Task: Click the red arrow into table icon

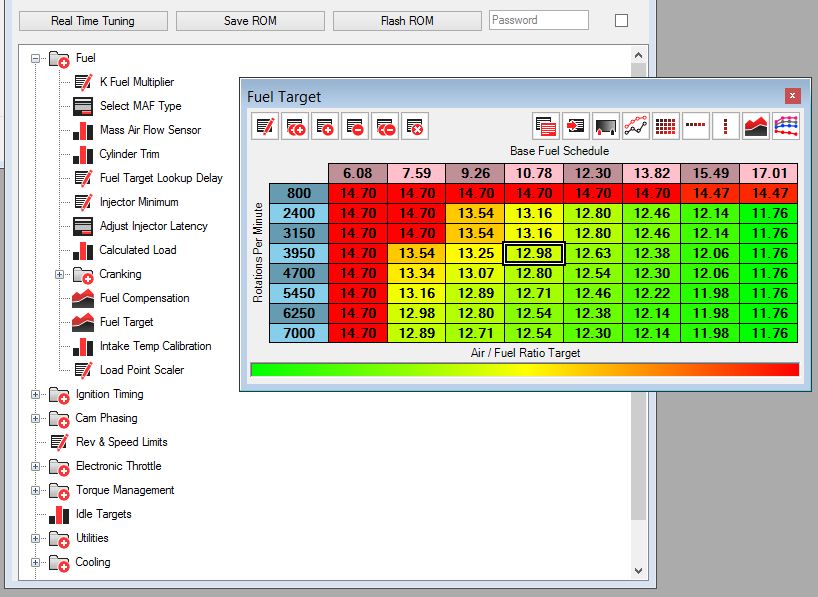Action: 576,126
